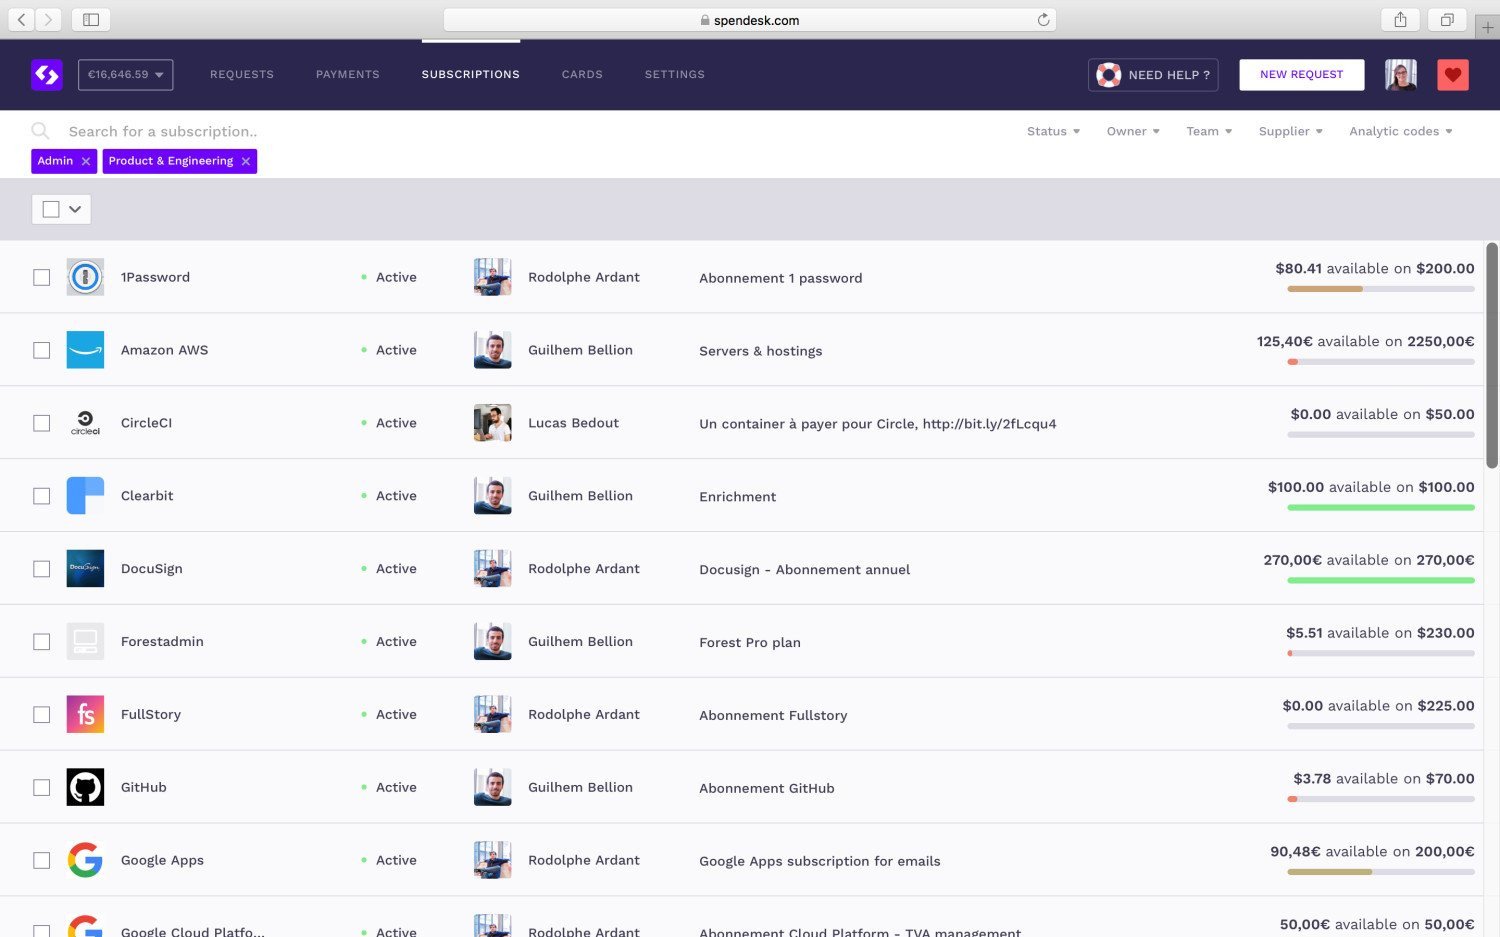Click the 1Password logo icon

tap(85, 277)
